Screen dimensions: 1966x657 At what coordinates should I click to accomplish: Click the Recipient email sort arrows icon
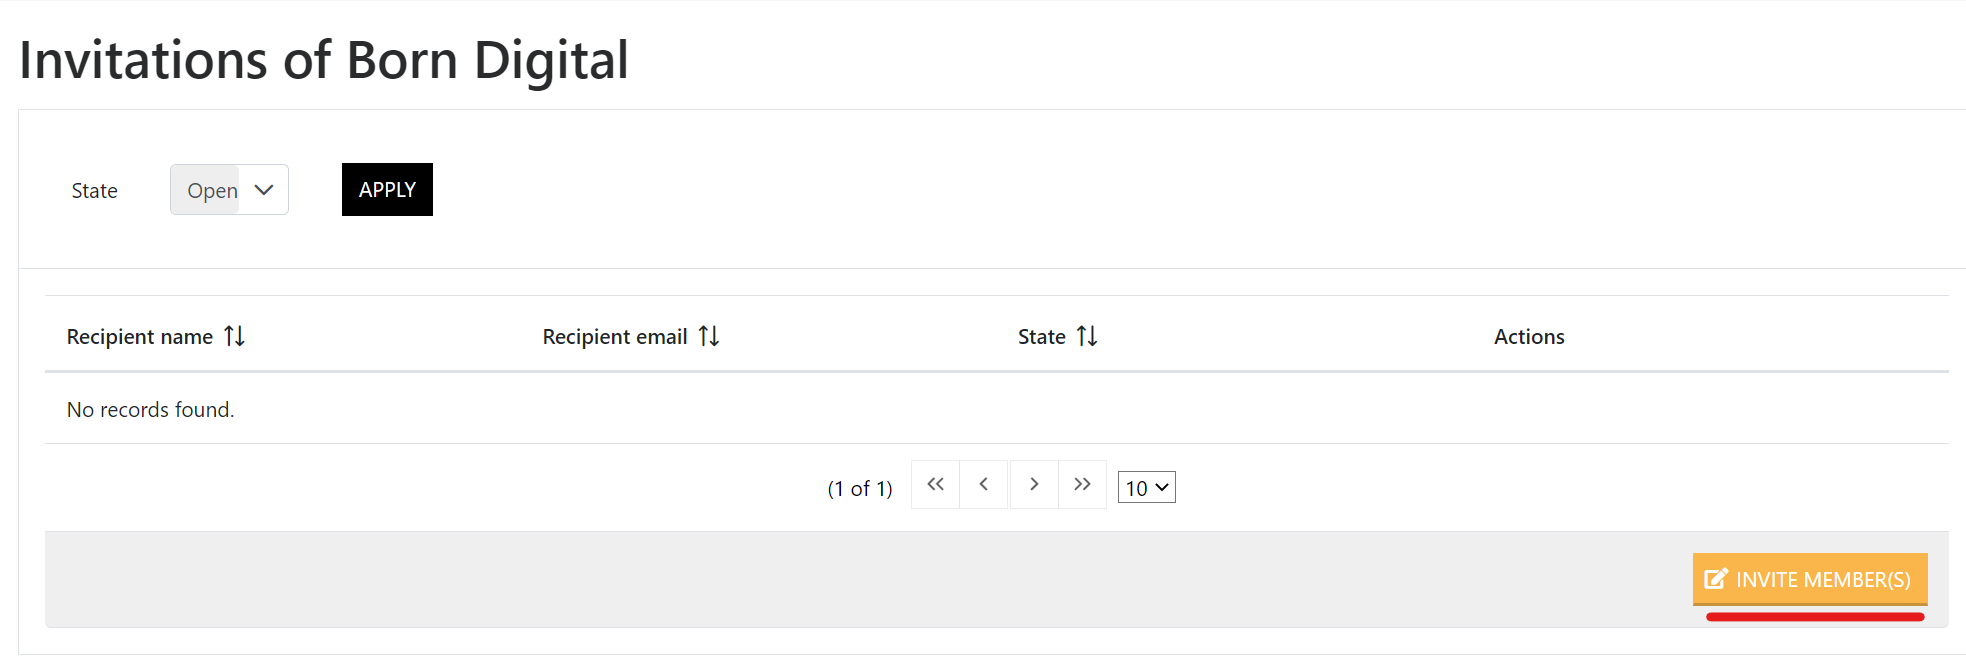(709, 337)
